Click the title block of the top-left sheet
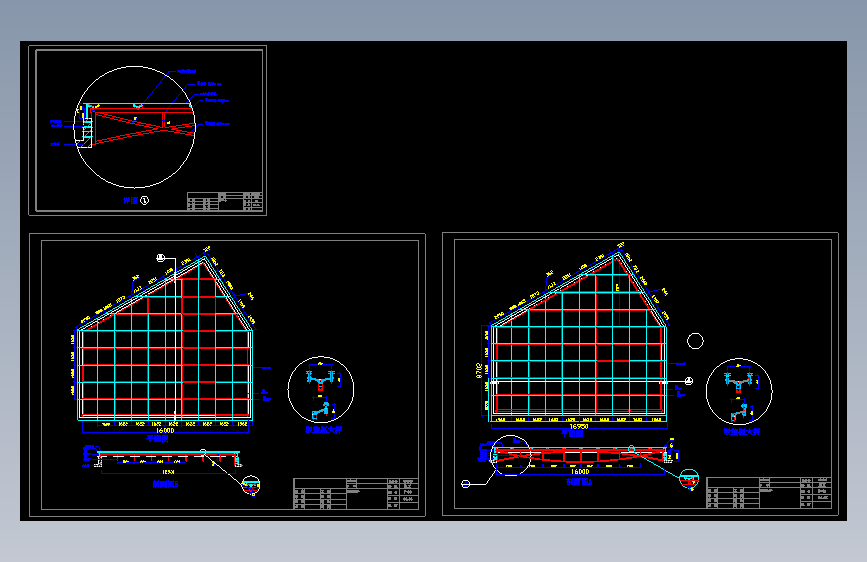Screen dimensions: 867x562 224,201
